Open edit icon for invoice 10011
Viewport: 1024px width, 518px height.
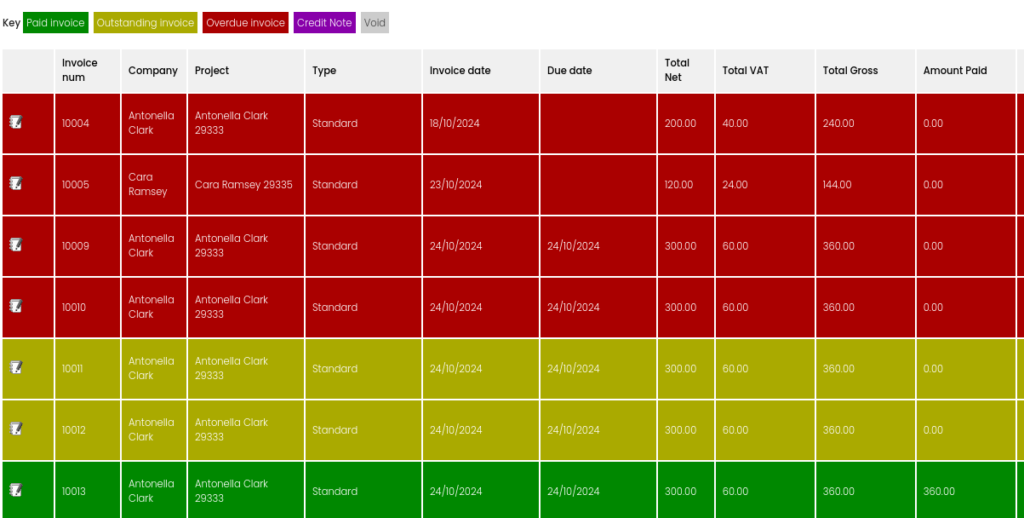pos(16,367)
